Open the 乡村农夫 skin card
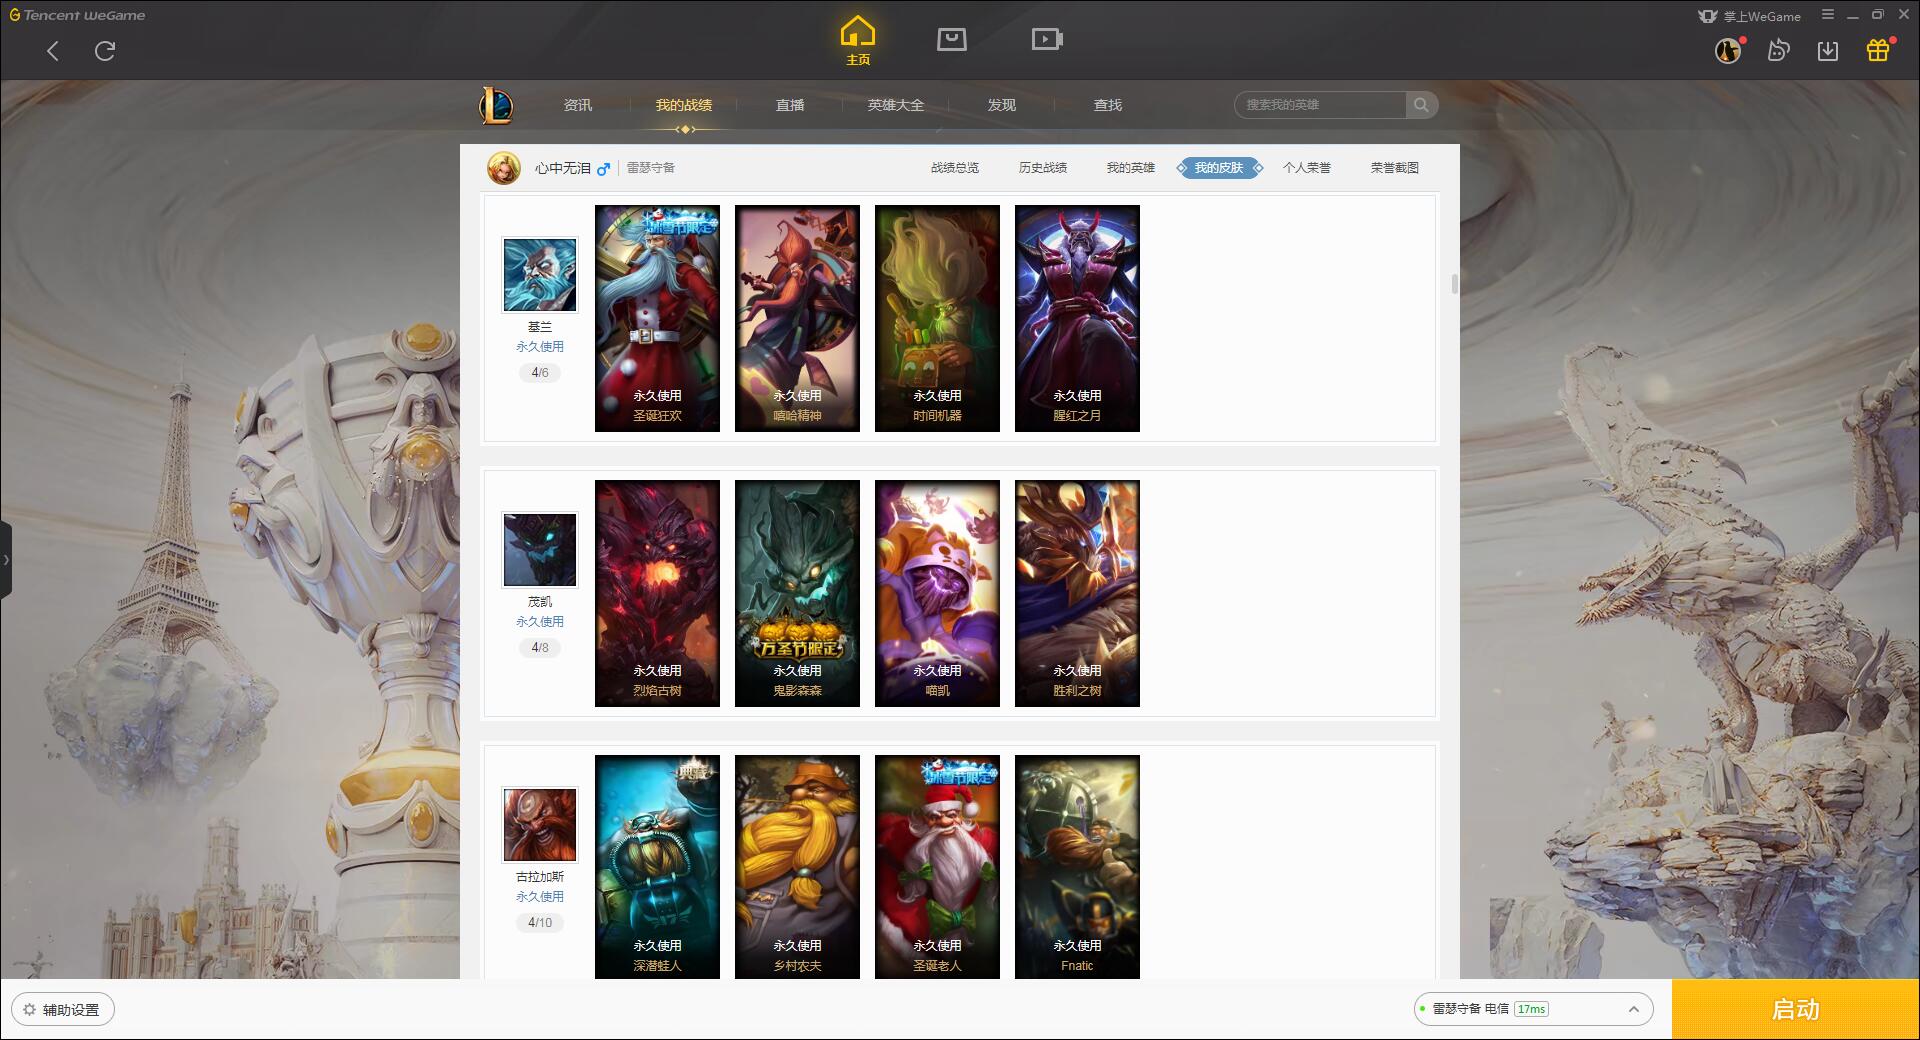Screen dimensions: 1920x1040 pyautogui.click(x=797, y=866)
